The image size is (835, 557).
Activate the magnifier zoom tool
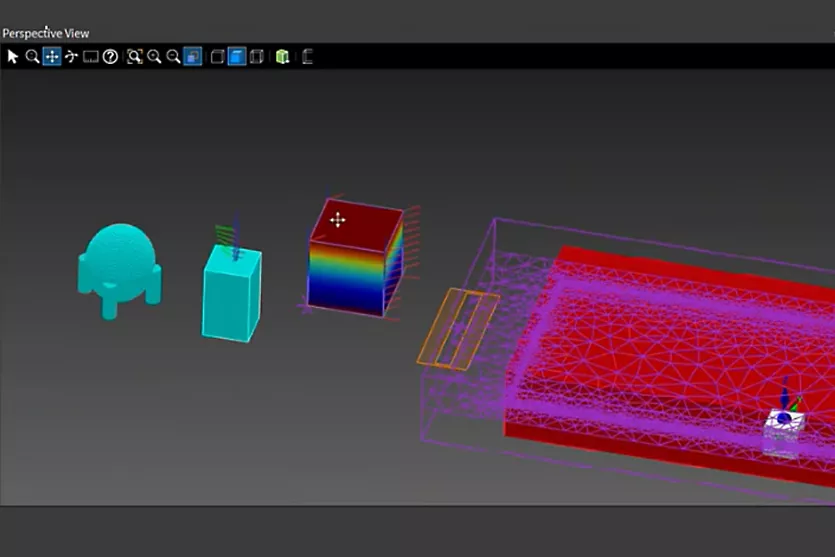point(32,57)
